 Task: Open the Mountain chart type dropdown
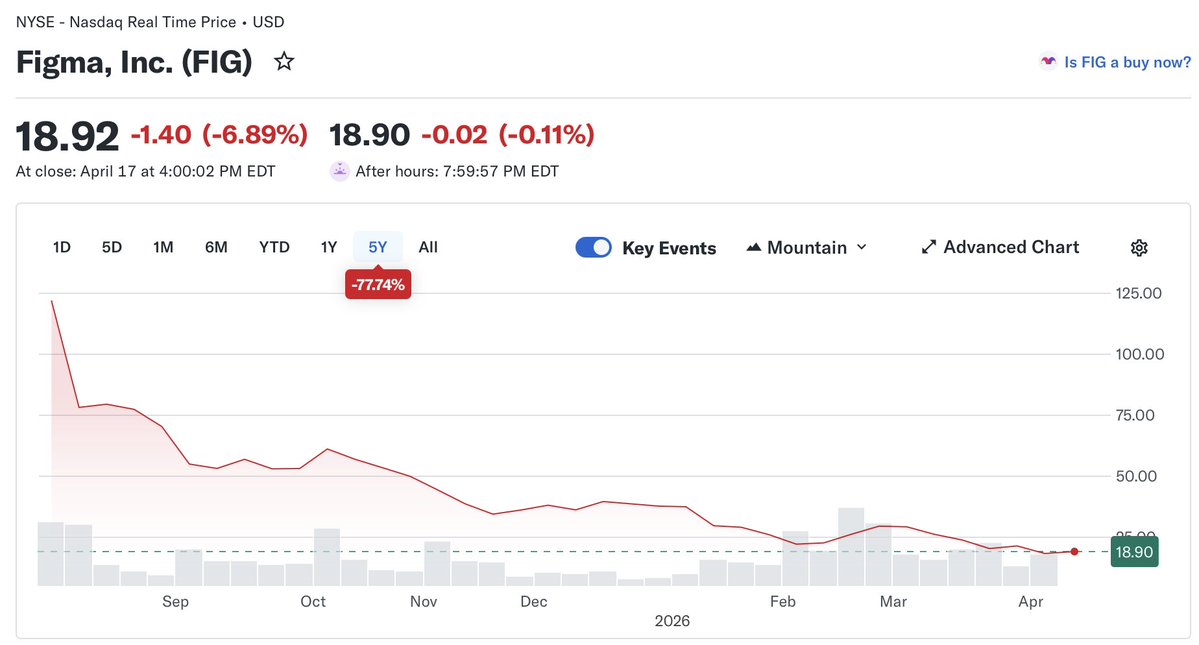(x=807, y=248)
